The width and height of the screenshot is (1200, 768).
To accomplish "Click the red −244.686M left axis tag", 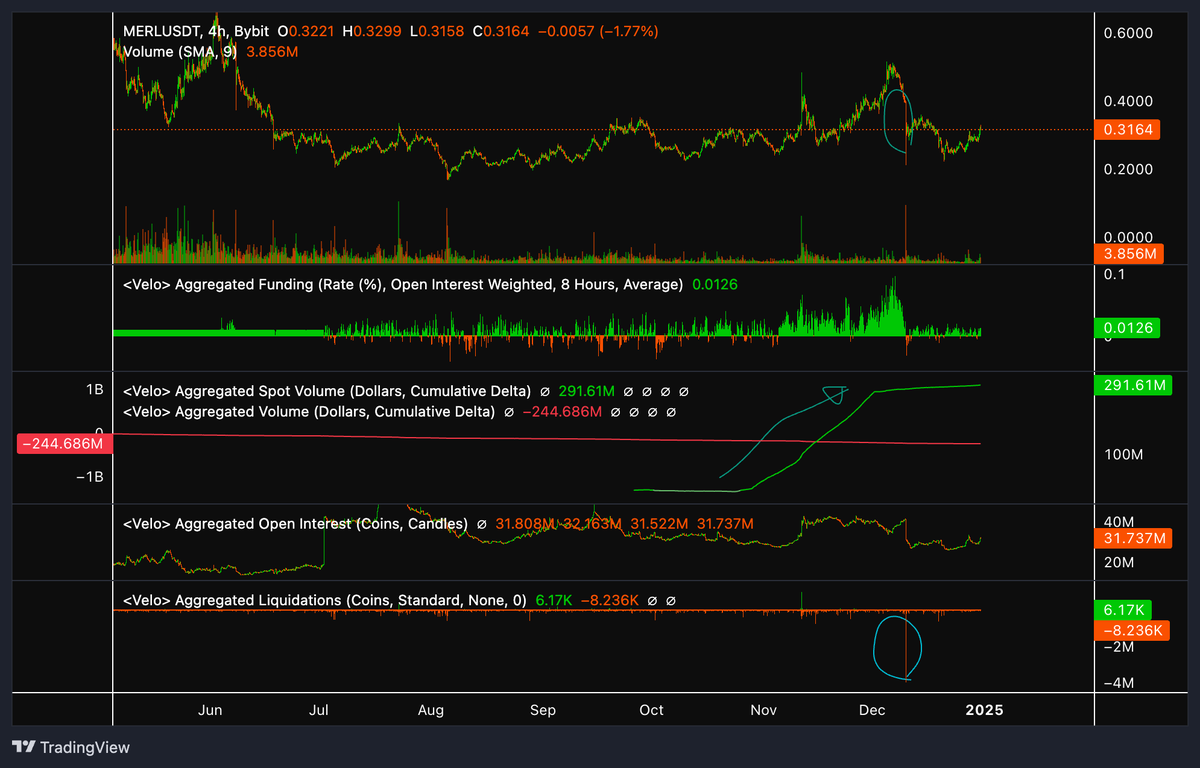I will click(x=64, y=443).
